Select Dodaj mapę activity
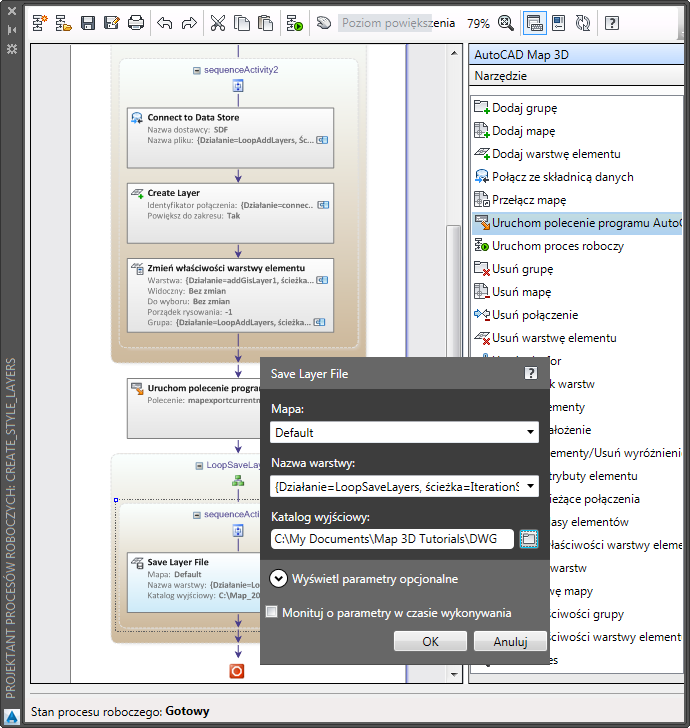 pos(577,131)
